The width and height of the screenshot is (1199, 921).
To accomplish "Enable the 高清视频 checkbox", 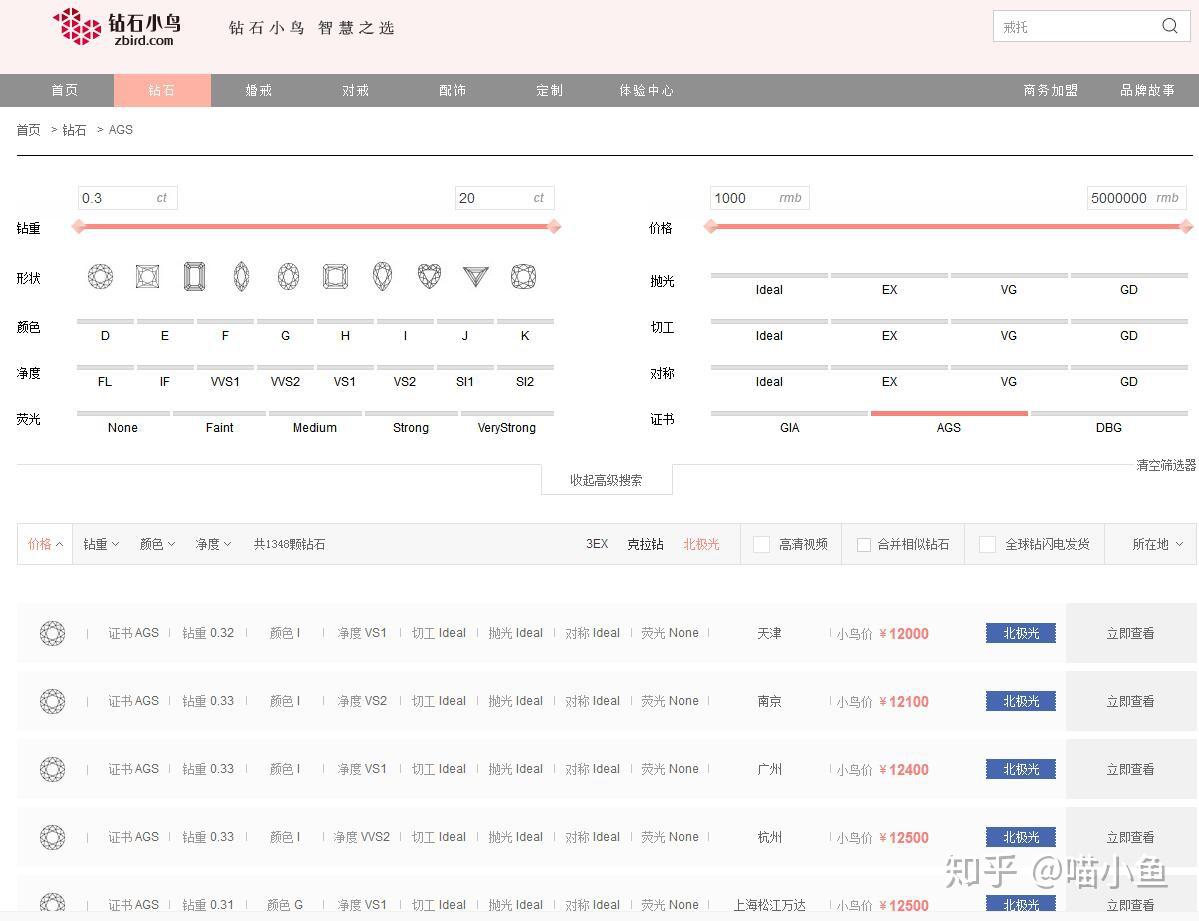I will tap(761, 544).
